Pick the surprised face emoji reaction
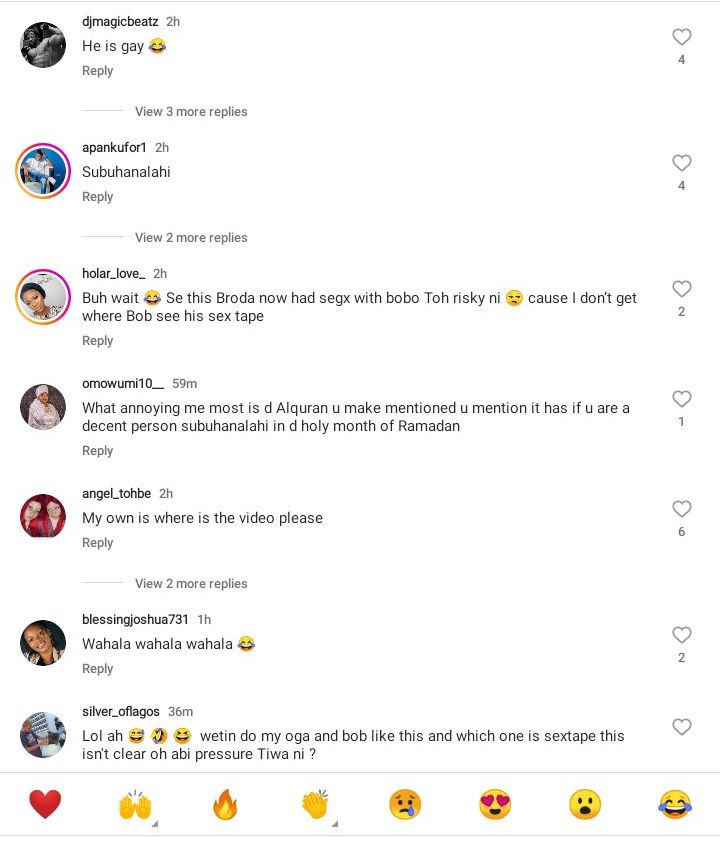This screenshot has height=842, width=720. click(585, 804)
